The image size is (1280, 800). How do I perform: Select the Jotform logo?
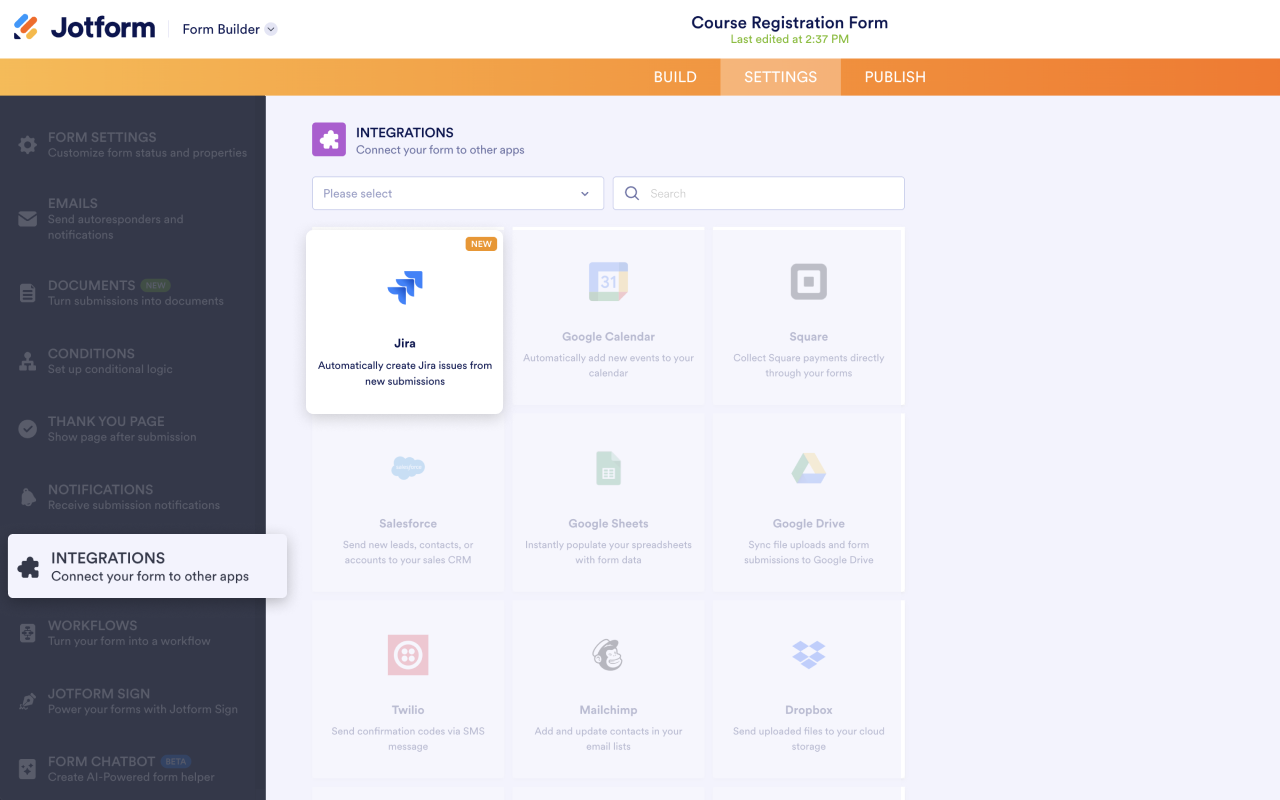pos(84,27)
